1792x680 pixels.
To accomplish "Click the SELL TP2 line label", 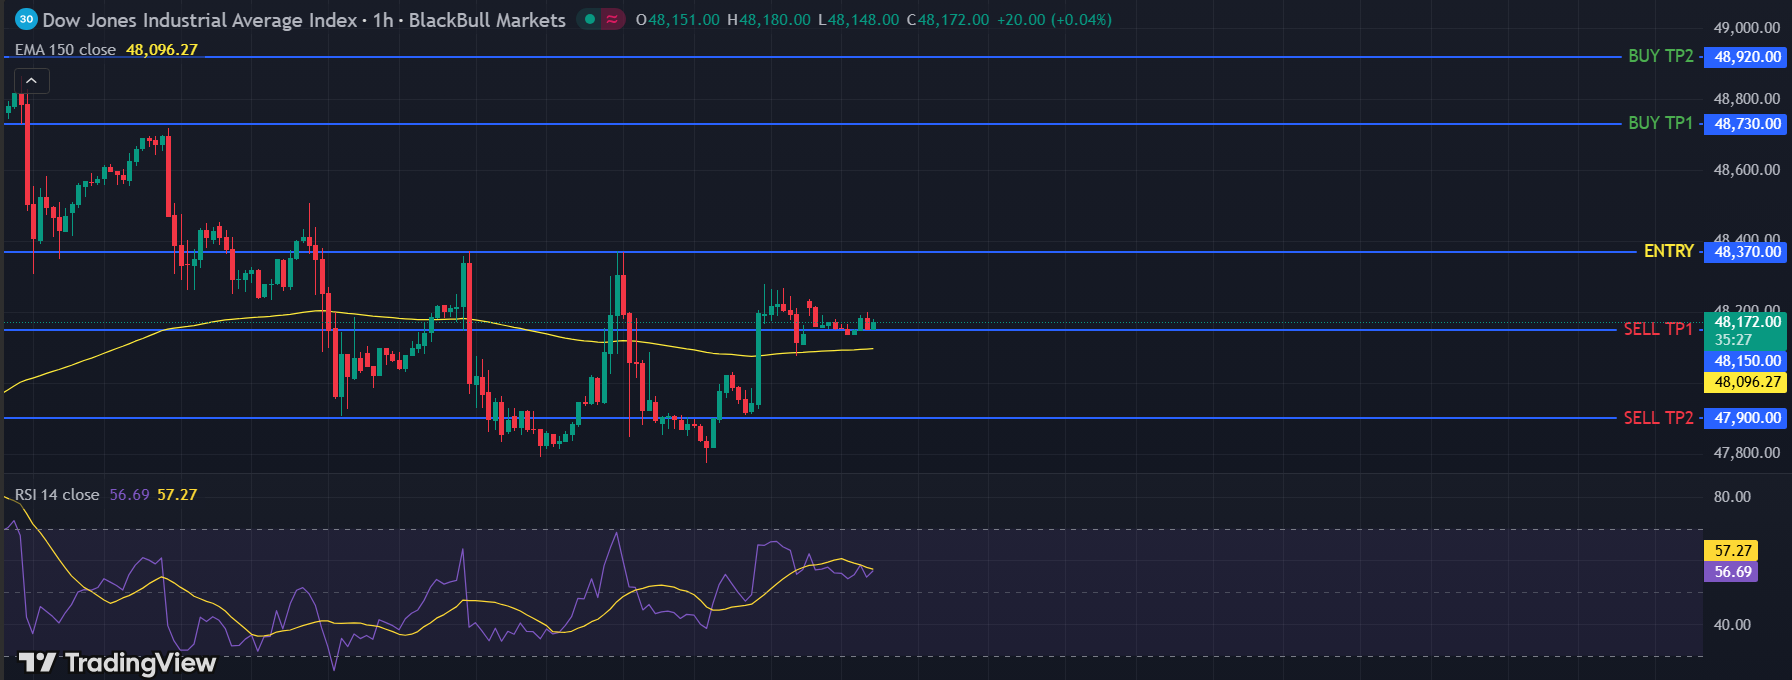I will [x=1658, y=418].
